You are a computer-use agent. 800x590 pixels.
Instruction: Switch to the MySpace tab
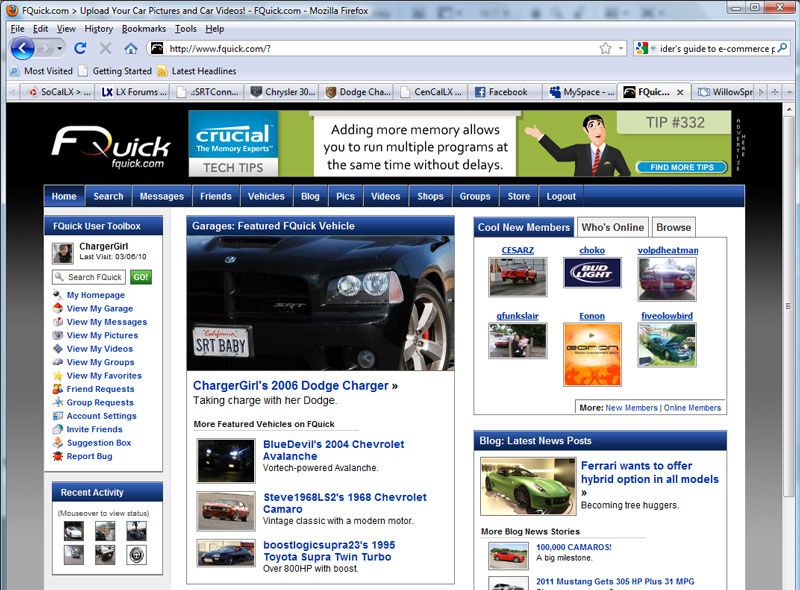pos(582,92)
